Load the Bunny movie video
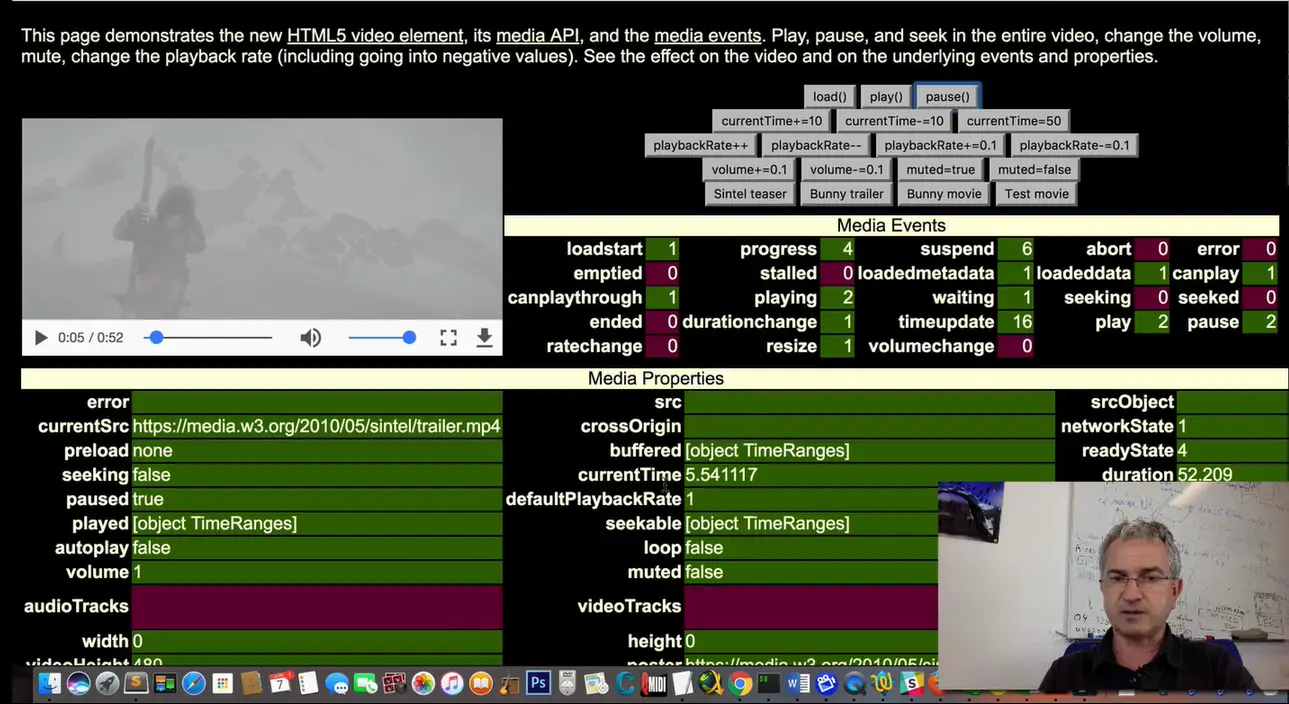 pyautogui.click(x=944, y=194)
